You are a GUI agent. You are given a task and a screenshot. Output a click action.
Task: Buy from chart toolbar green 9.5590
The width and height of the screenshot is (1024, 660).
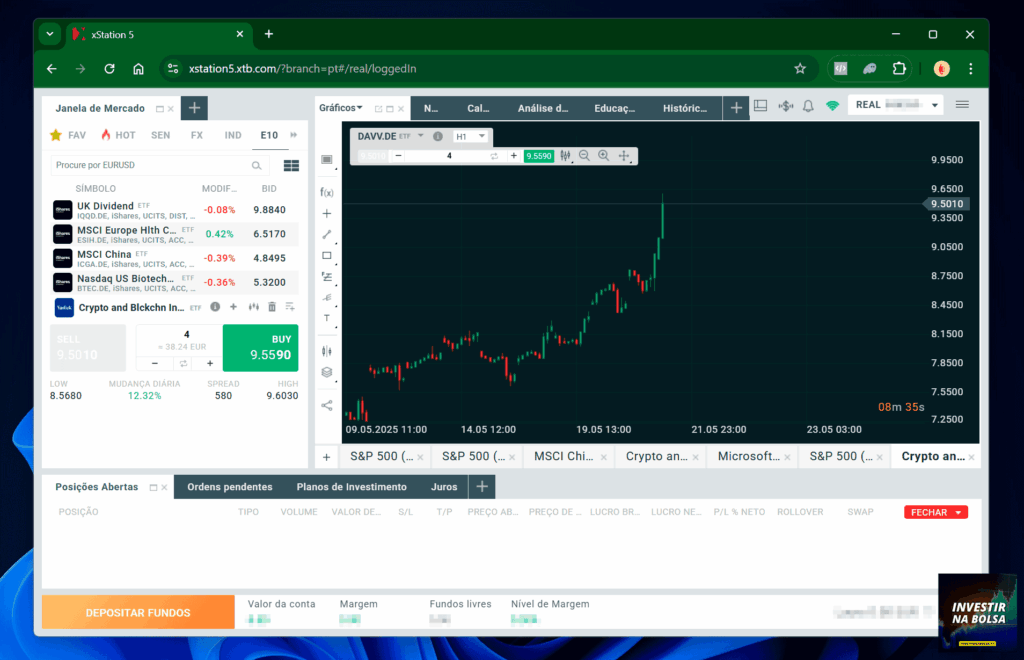tap(539, 156)
